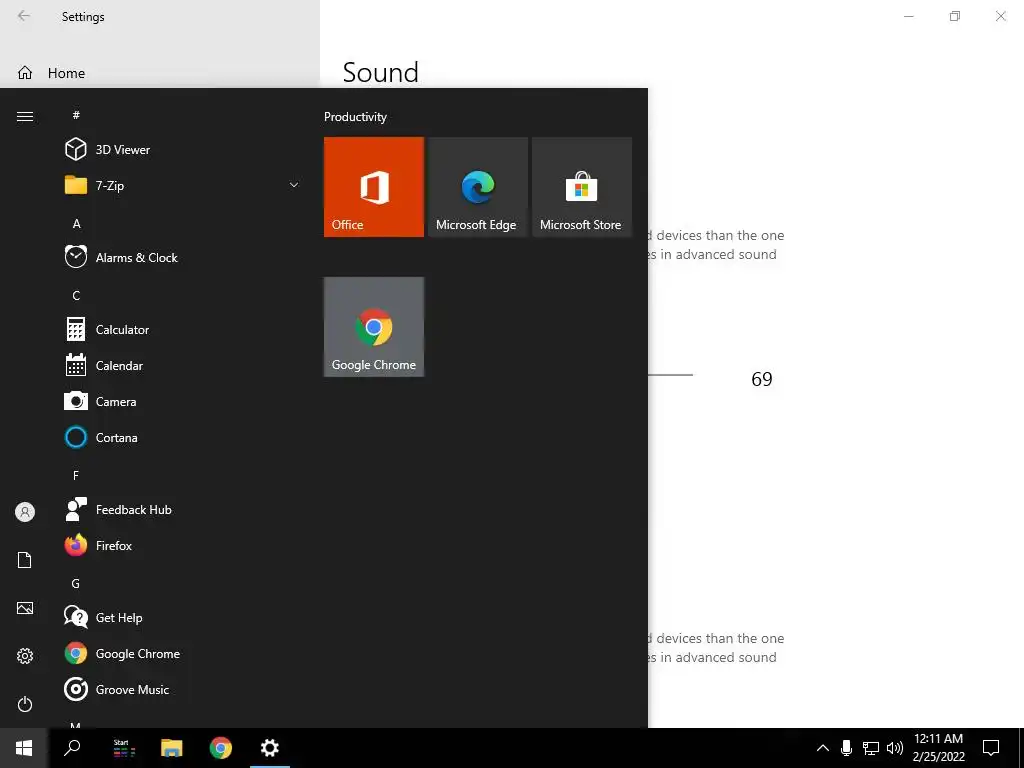Click the Sound page heading
Image resolution: width=1024 pixels, height=768 pixels.
[381, 72]
